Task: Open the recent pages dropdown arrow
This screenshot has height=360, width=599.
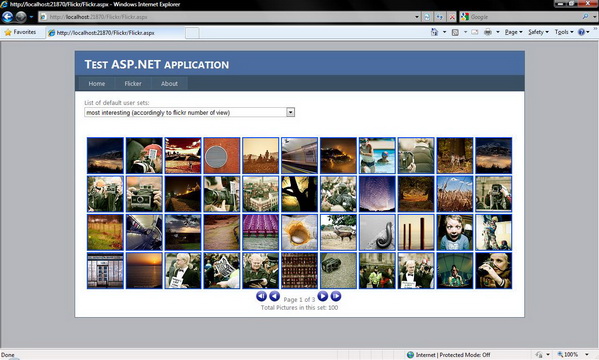Action: pyautogui.click(x=31, y=17)
